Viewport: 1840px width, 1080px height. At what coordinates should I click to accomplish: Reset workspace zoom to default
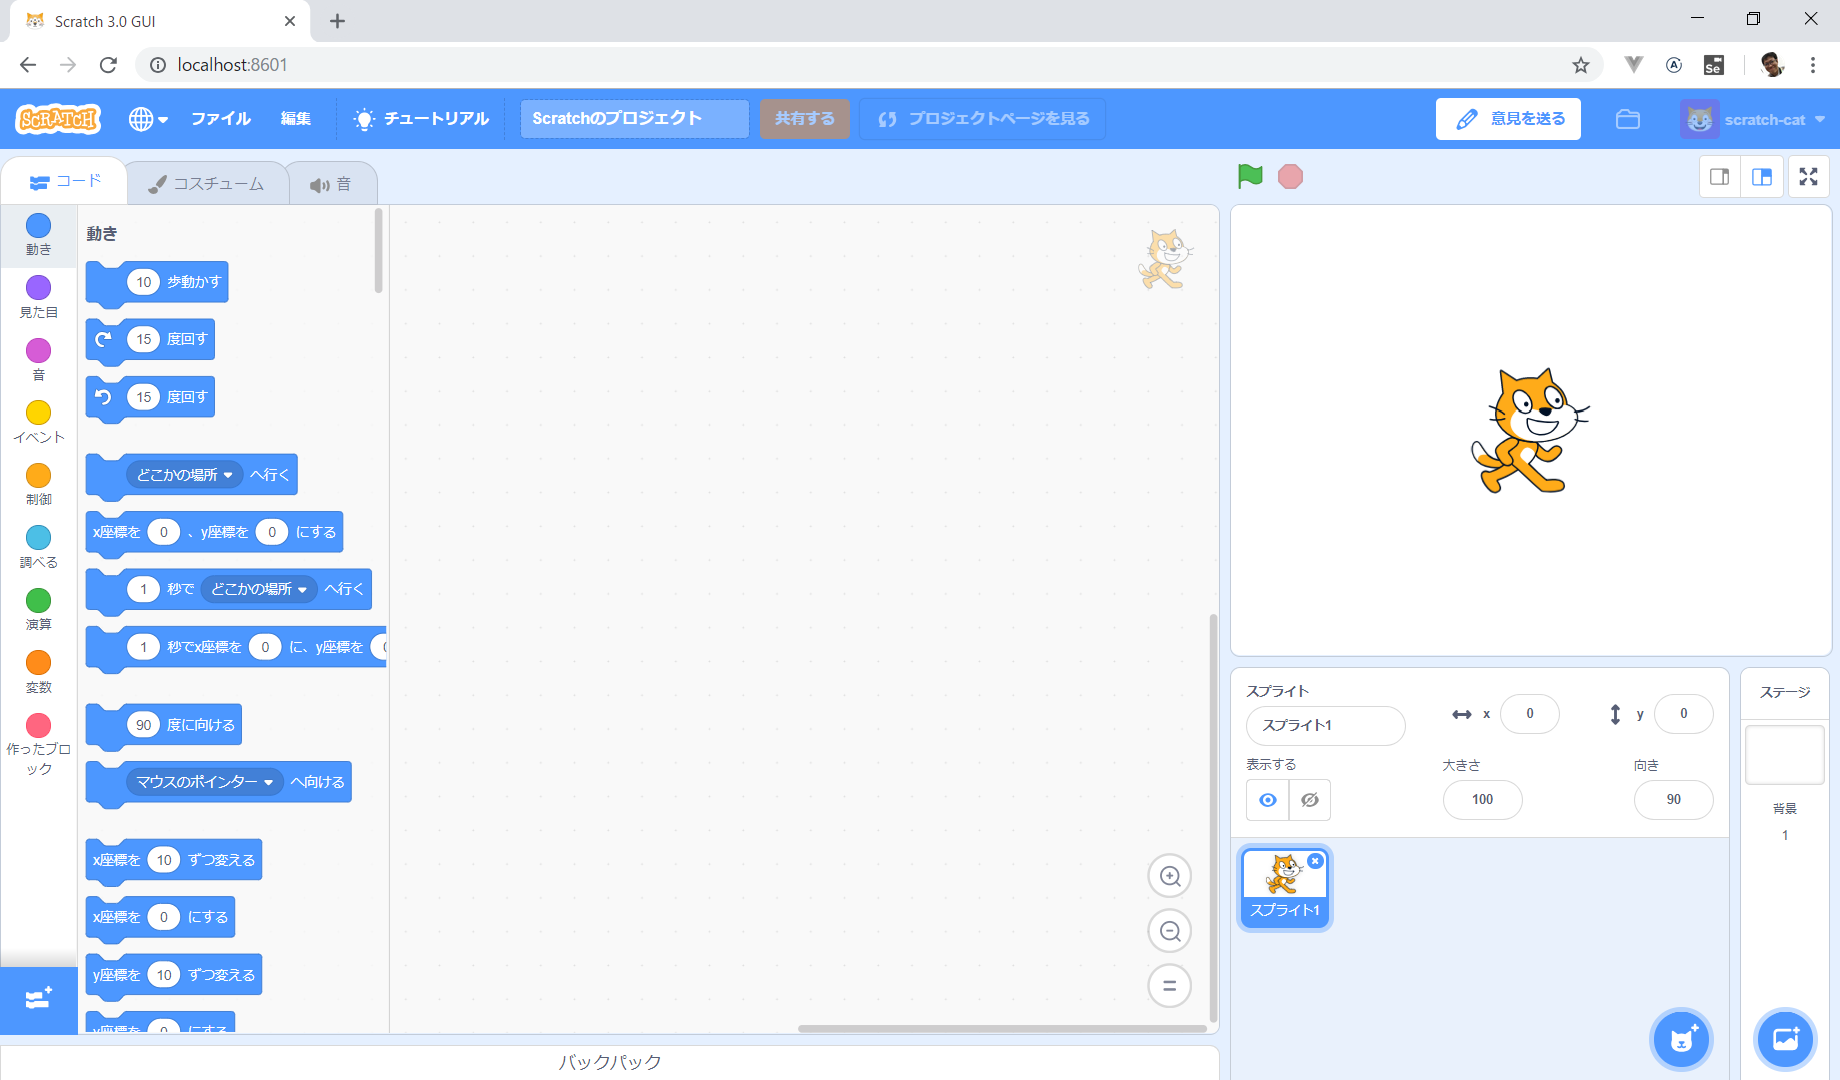(1170, 986)
